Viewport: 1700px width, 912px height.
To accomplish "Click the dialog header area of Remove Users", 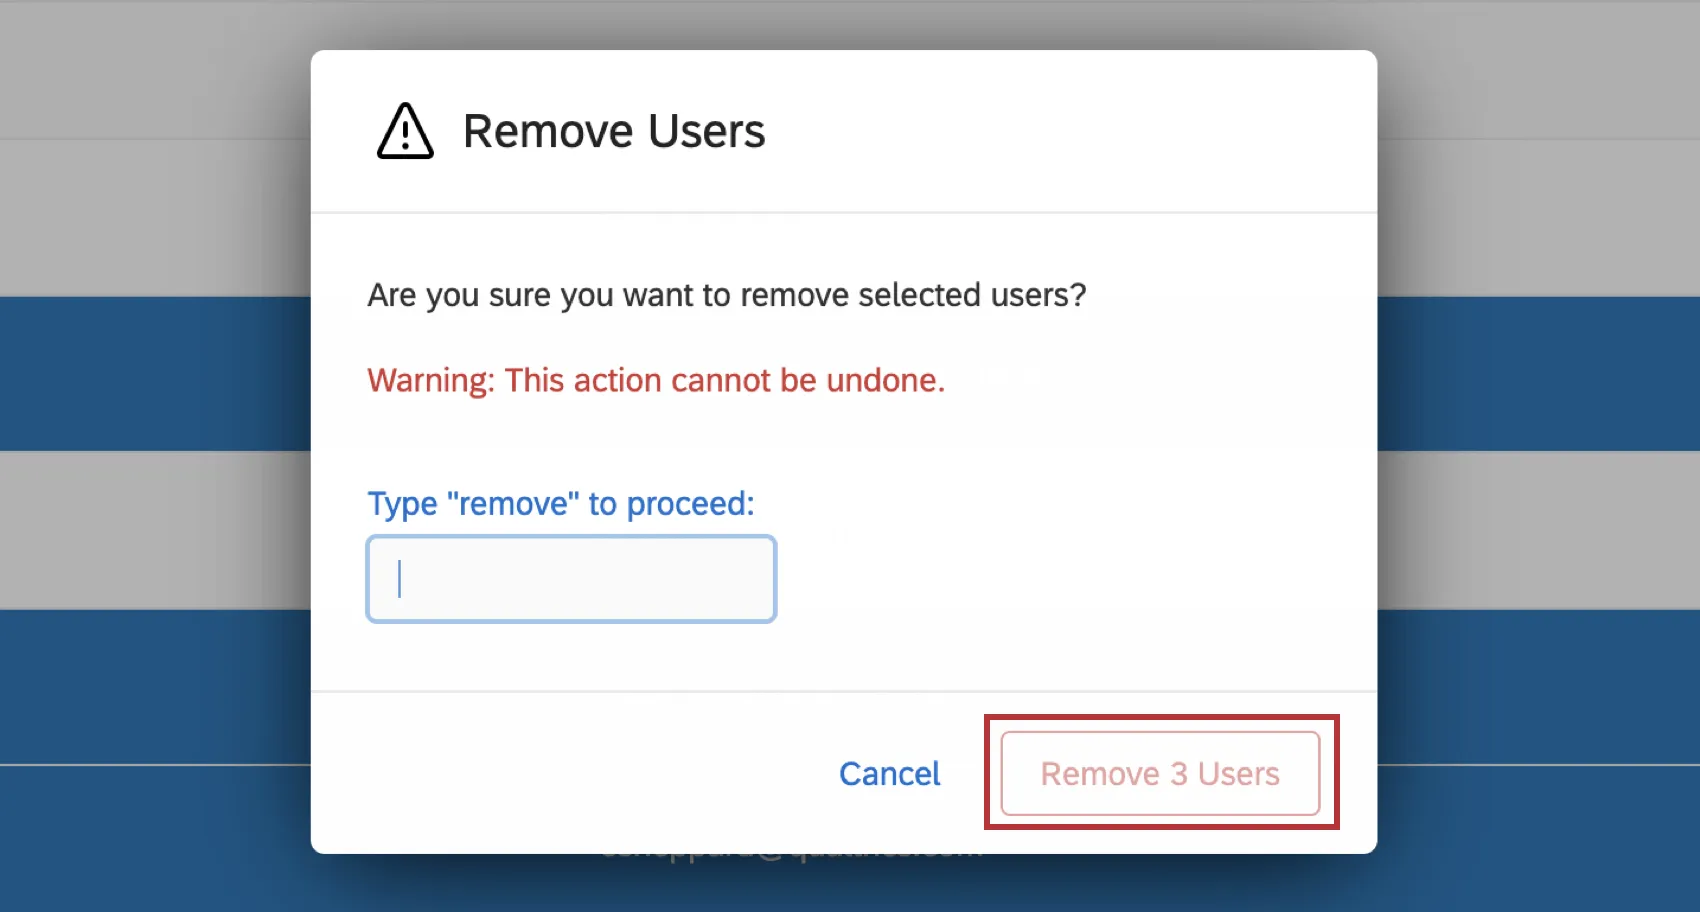I will 613,130.
